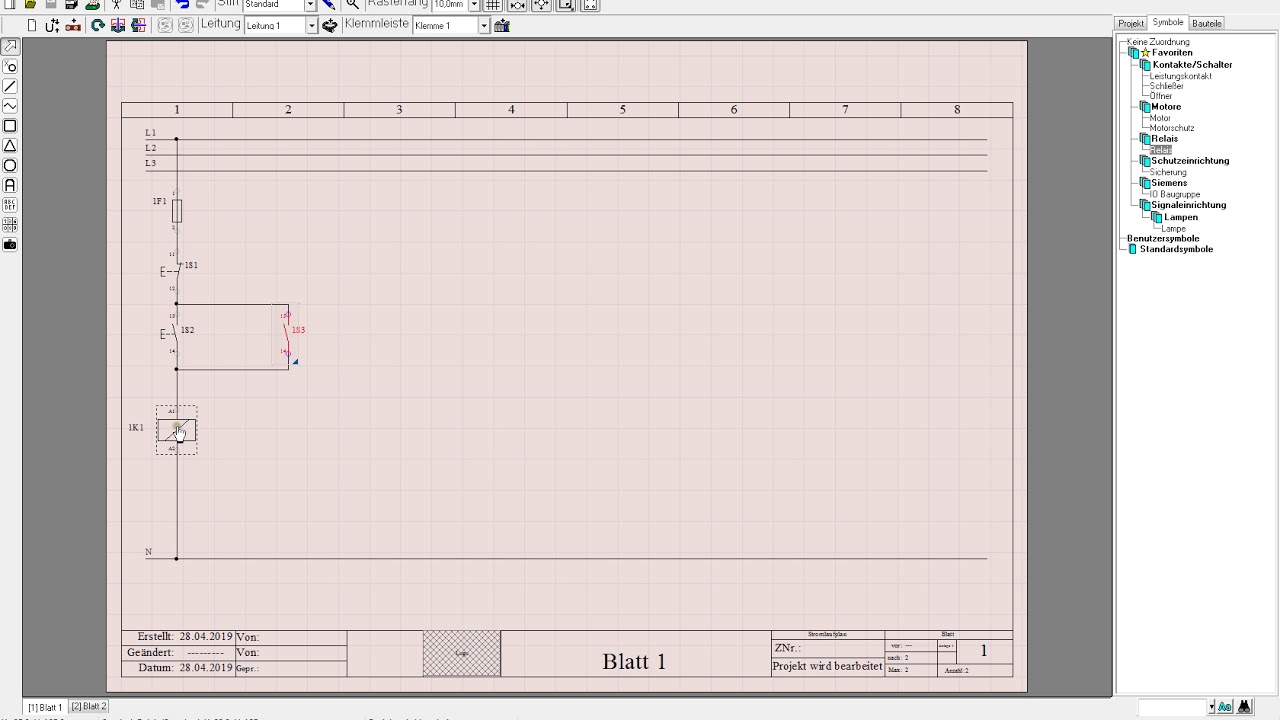Select Keine Zuordnung tree entry
This screenshot has width=1280, height=720.
(1158, 42)
